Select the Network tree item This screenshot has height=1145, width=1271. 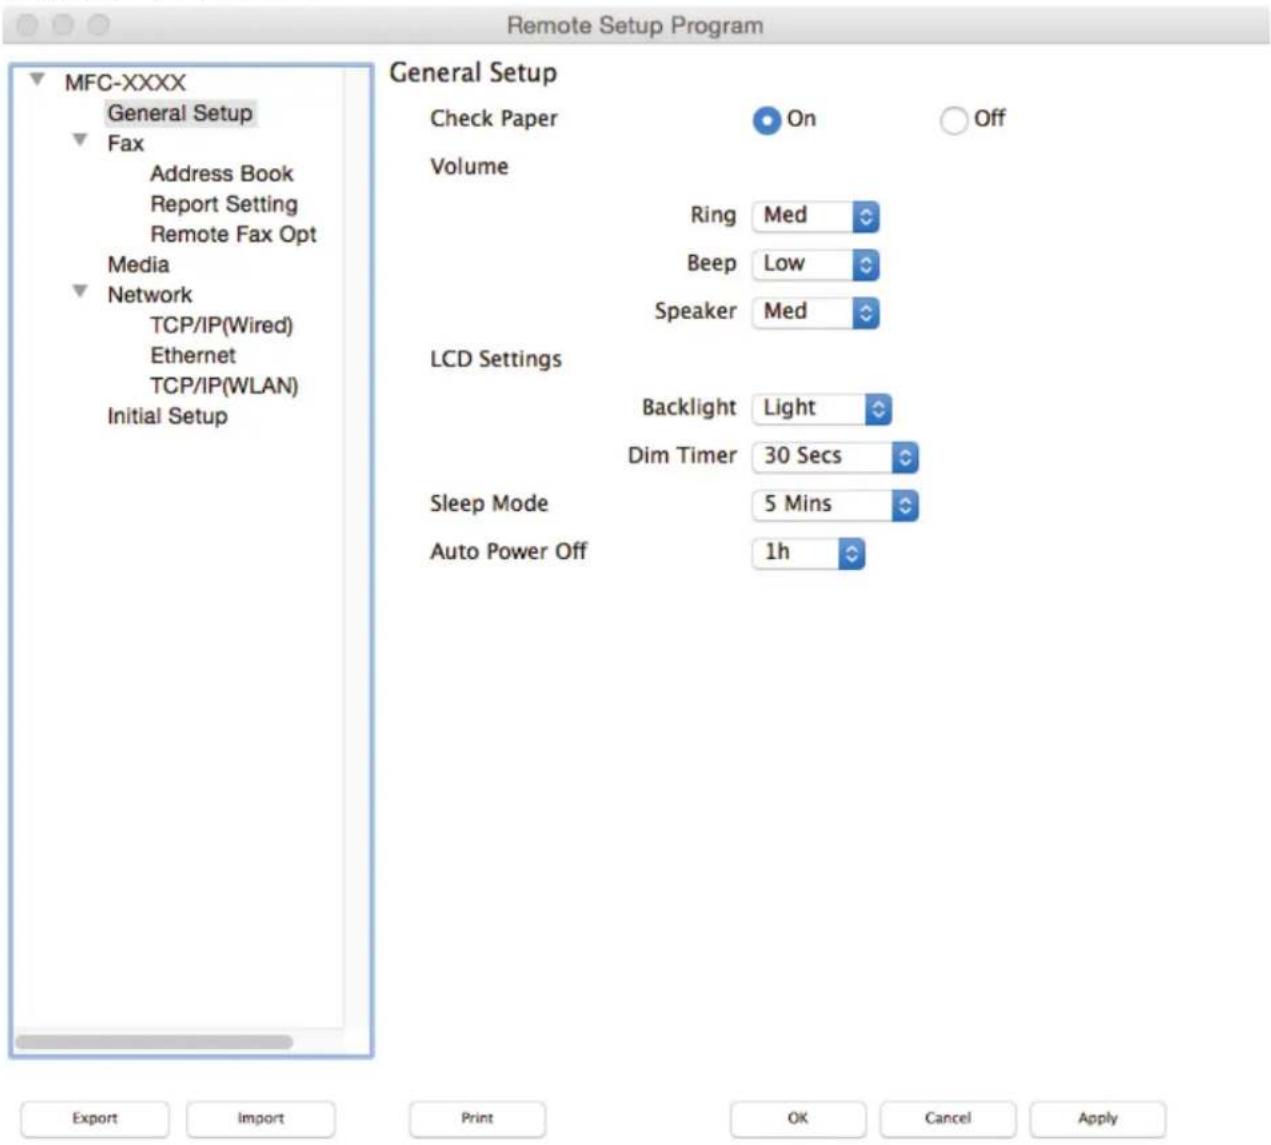pyautogui.click(x=150, y=294)
